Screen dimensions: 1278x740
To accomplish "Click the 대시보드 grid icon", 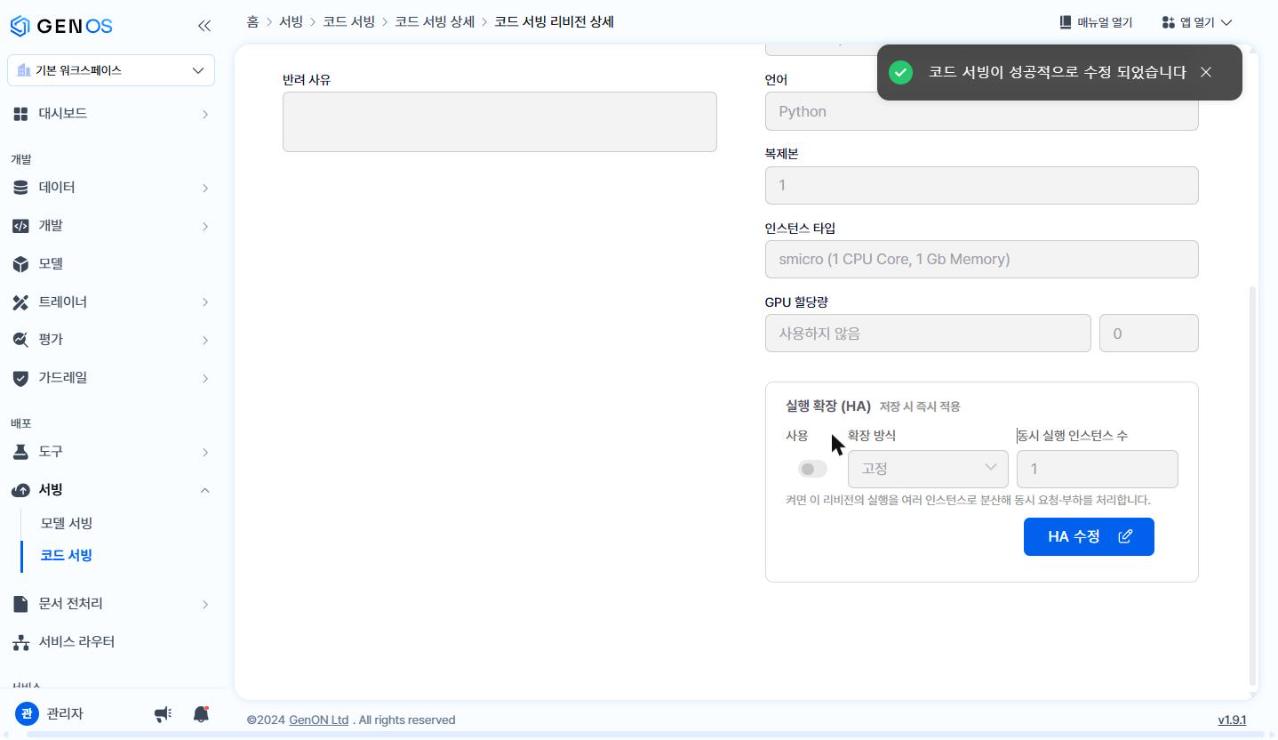I will point(20,114).
